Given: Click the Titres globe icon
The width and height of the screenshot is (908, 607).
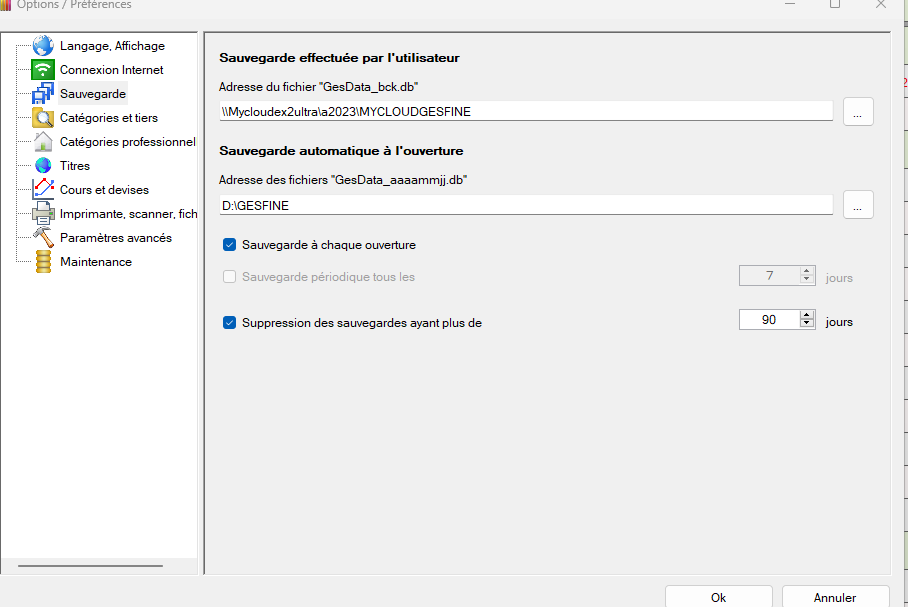Looking at the screenshot, I should pos(43,166).
